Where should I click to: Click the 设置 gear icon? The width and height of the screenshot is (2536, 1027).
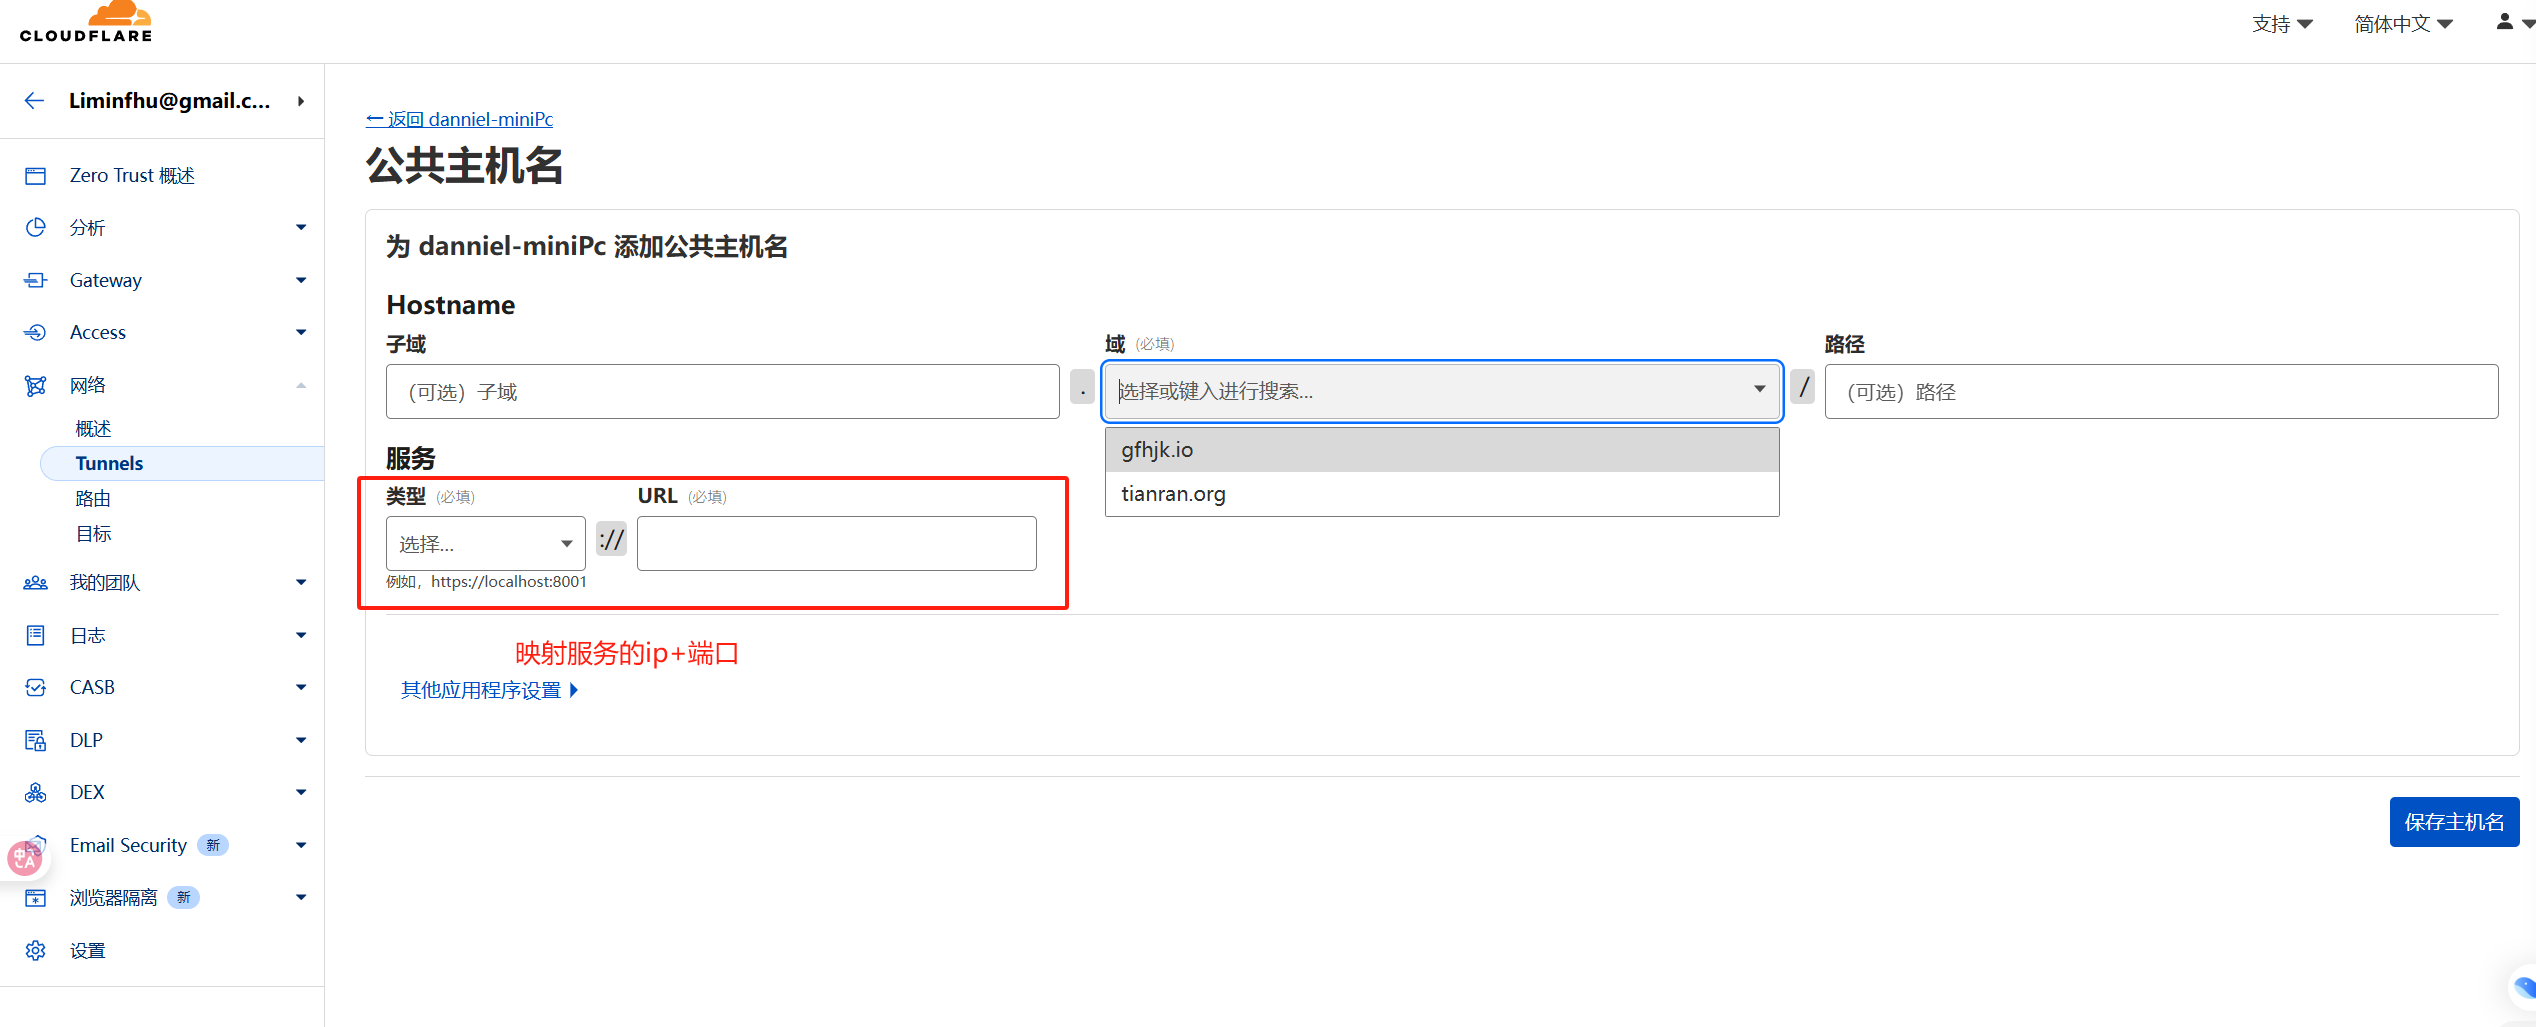point(35,950)
